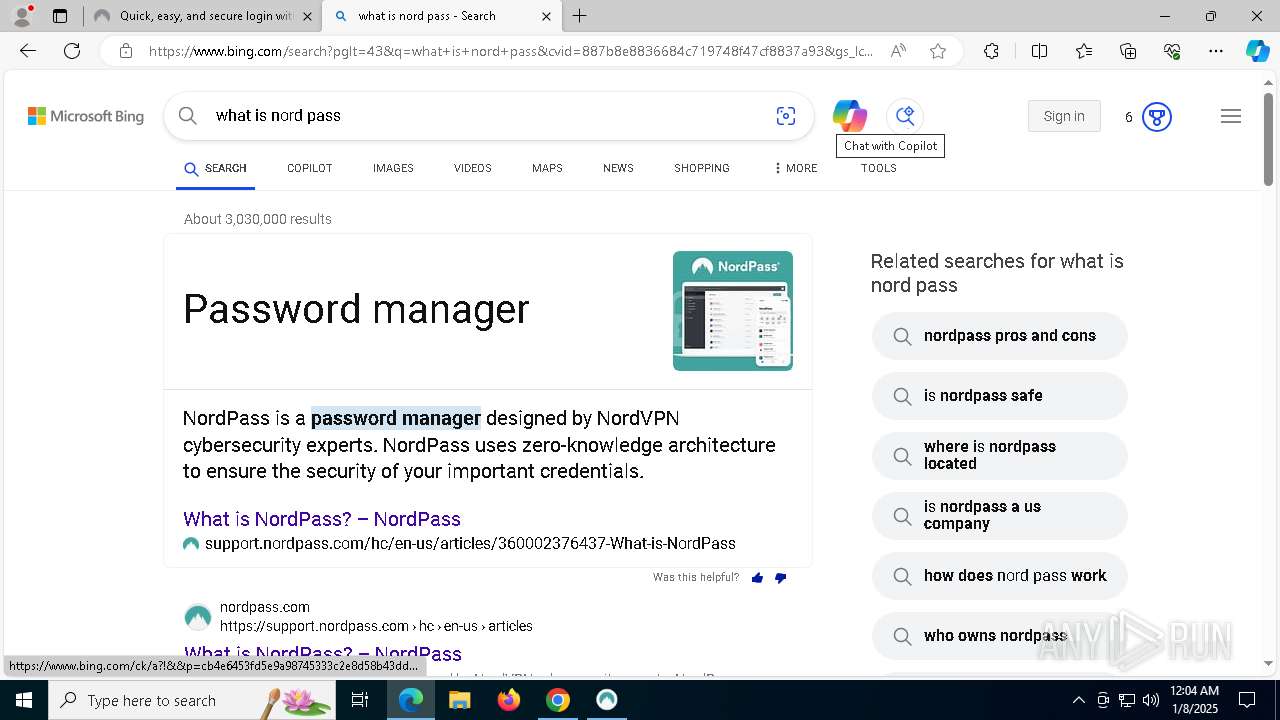The image size is (1280, 720).
Task: Toggle split screen view
Action: pyautogui.click(x=1039, y=51)
